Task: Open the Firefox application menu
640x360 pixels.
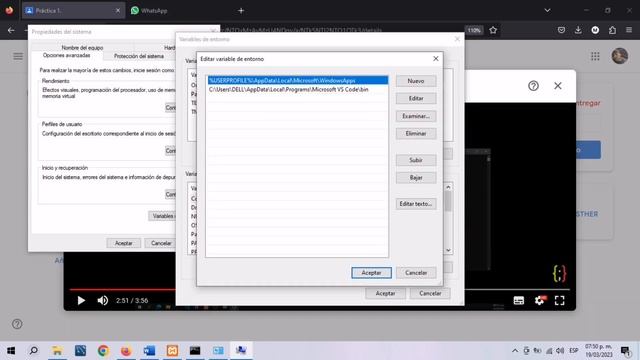Action: pos(629,30)
